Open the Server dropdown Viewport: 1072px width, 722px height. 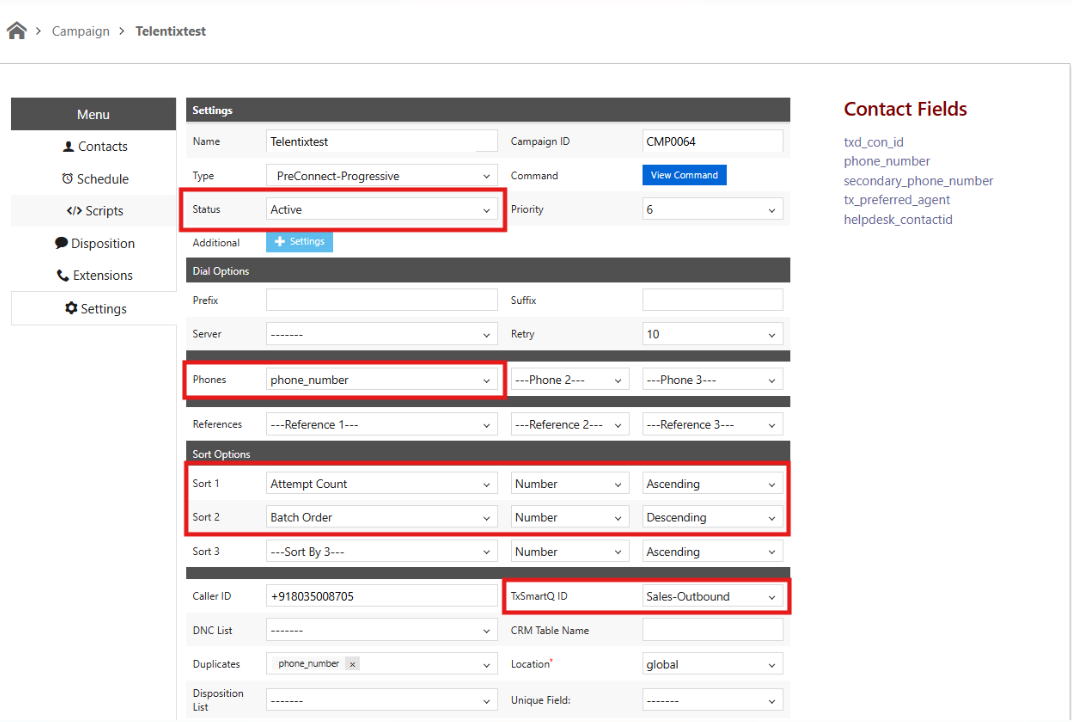click(381, 334)
